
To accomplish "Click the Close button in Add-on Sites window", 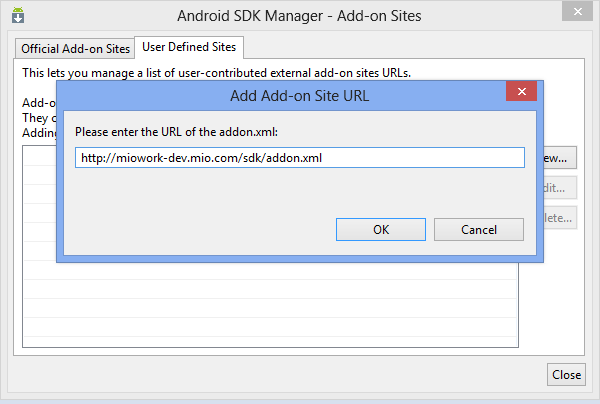I will tap(566, 375).
